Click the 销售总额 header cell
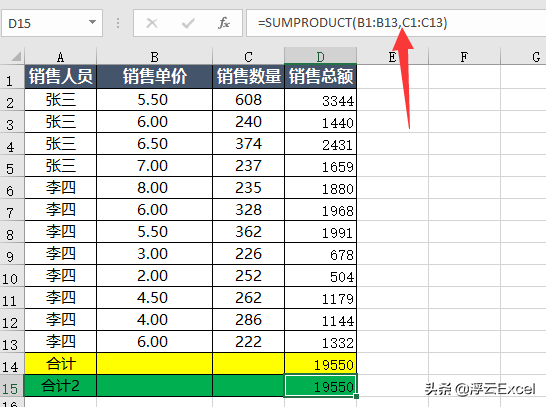546x407 pixels. click(320, 77)
